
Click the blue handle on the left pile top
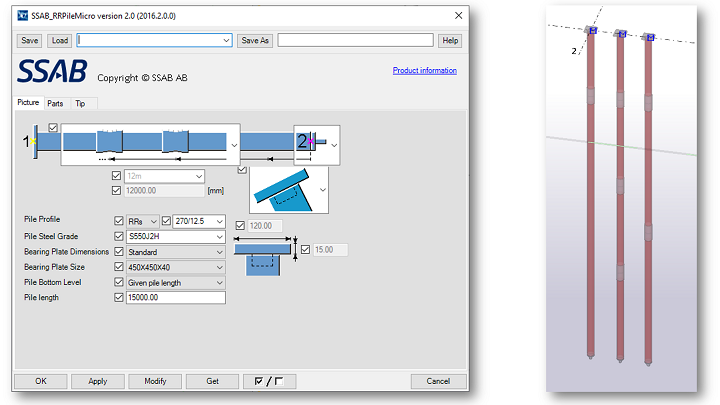click(x=593, y=30)
